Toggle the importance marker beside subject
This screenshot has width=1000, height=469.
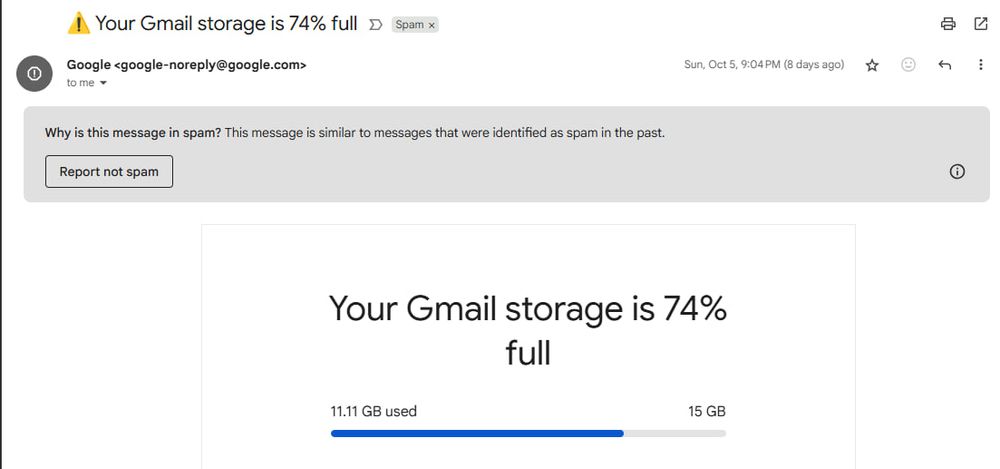pyautogui.click(x=376, y=24)
